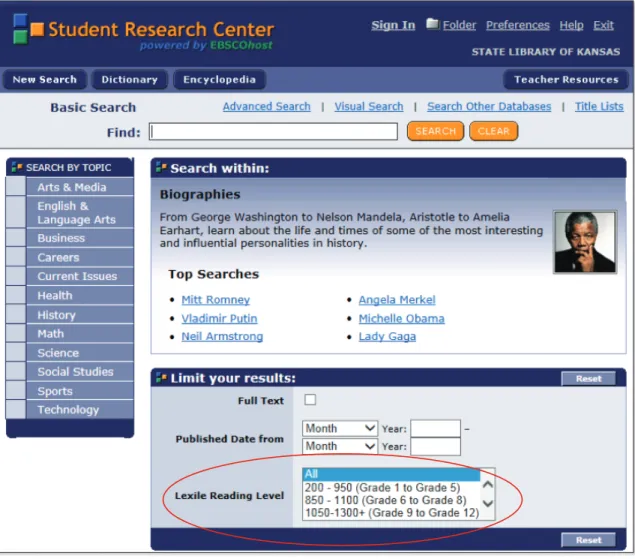Go to Visual Search
Image resolution: width=635 pixels, height=559 pixels.
369,106
